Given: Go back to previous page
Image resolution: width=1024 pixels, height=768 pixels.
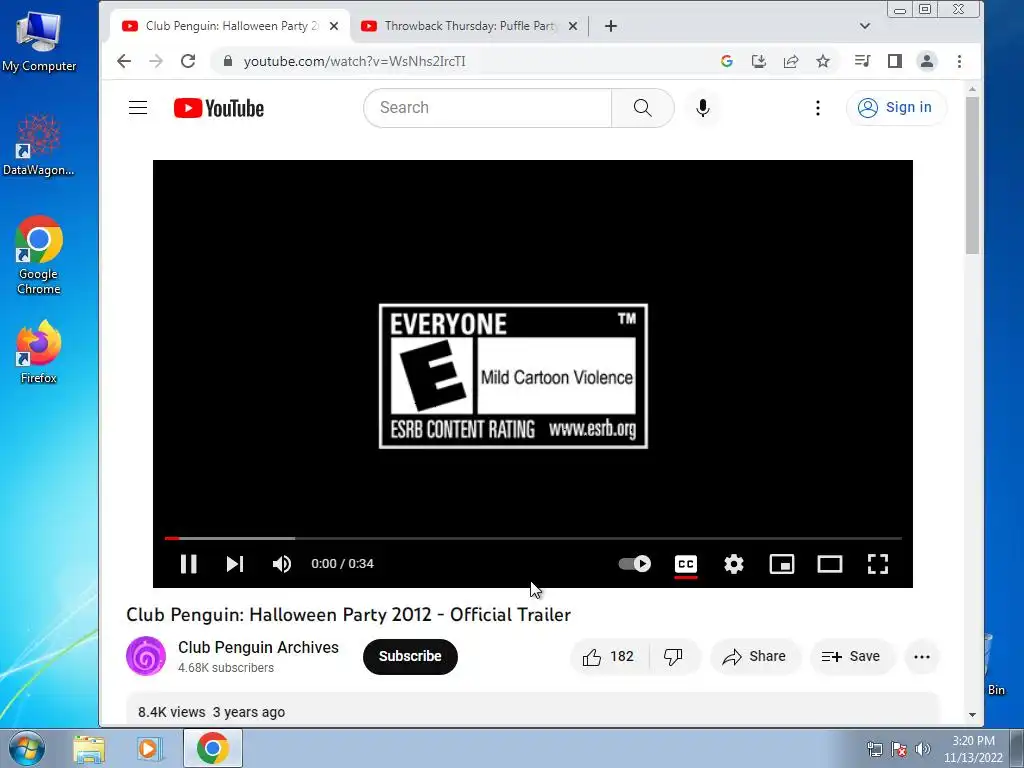Looking at the screenshot, I should point(123,61).
